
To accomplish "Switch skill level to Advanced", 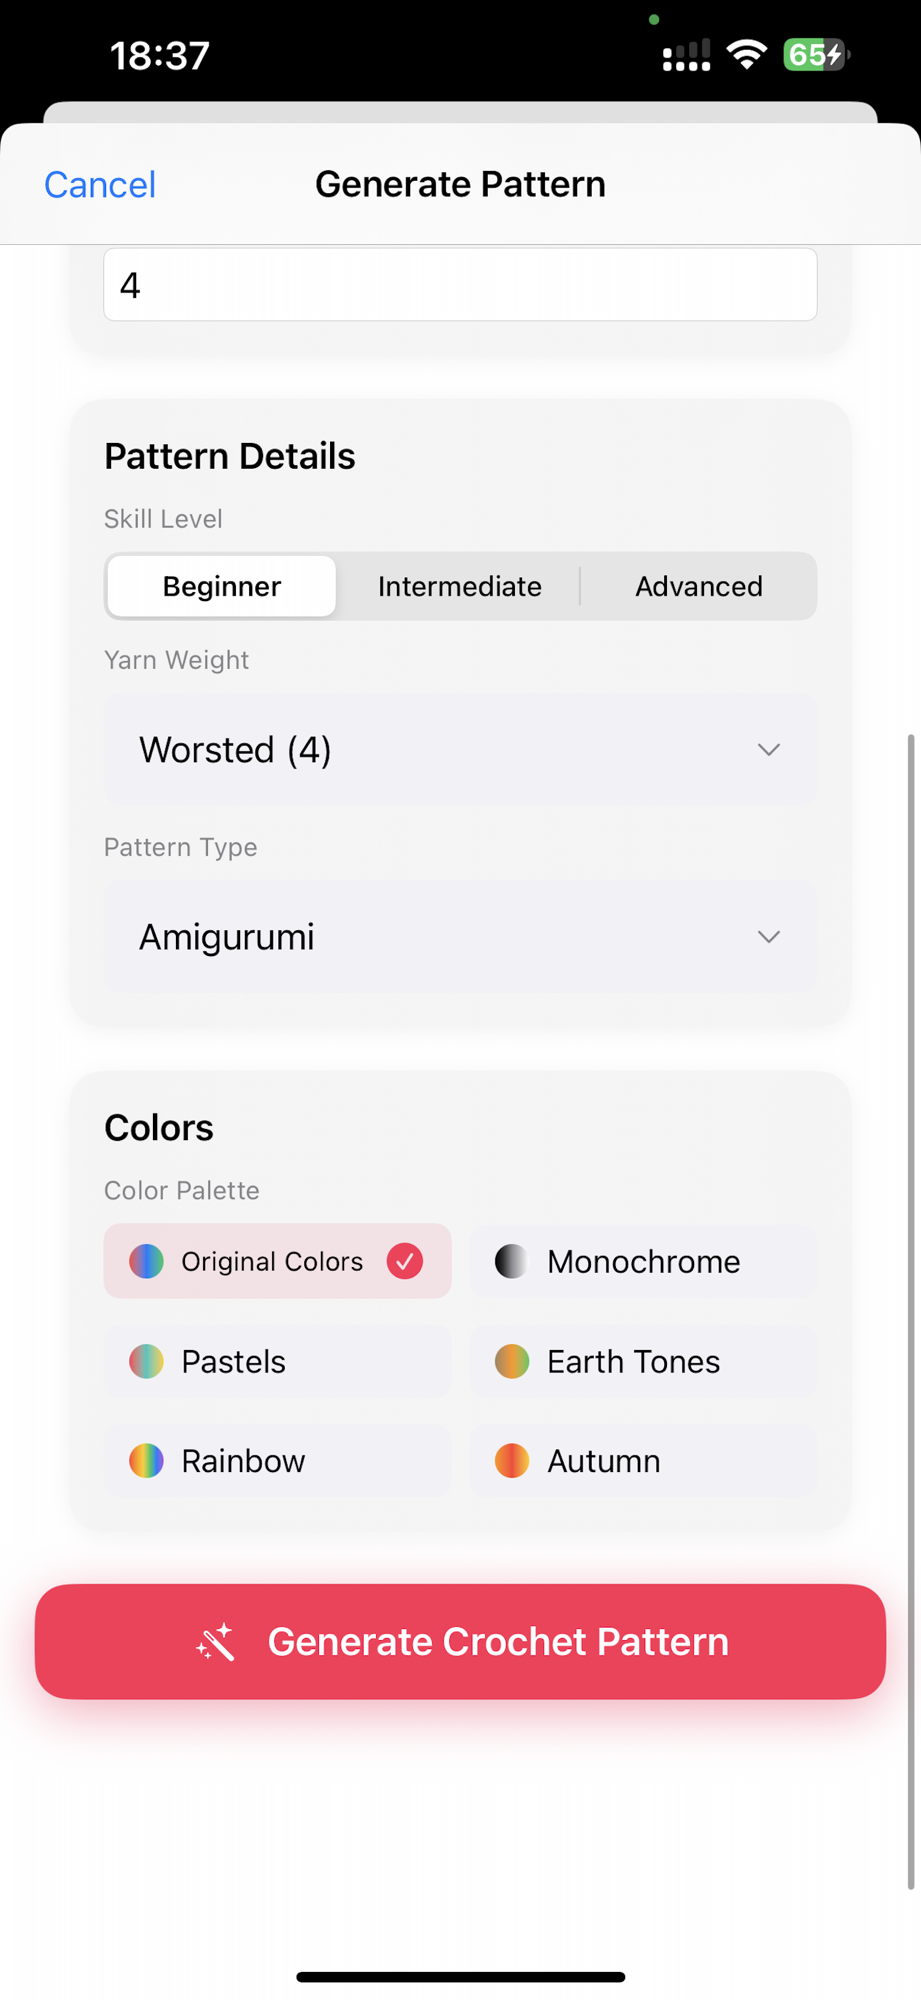I will pyautogui.click(x=698, y=586).
